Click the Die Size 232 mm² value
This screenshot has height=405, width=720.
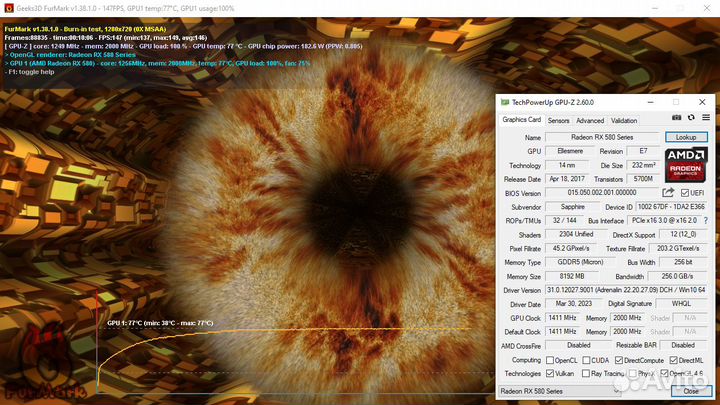[x=643, y=165]
